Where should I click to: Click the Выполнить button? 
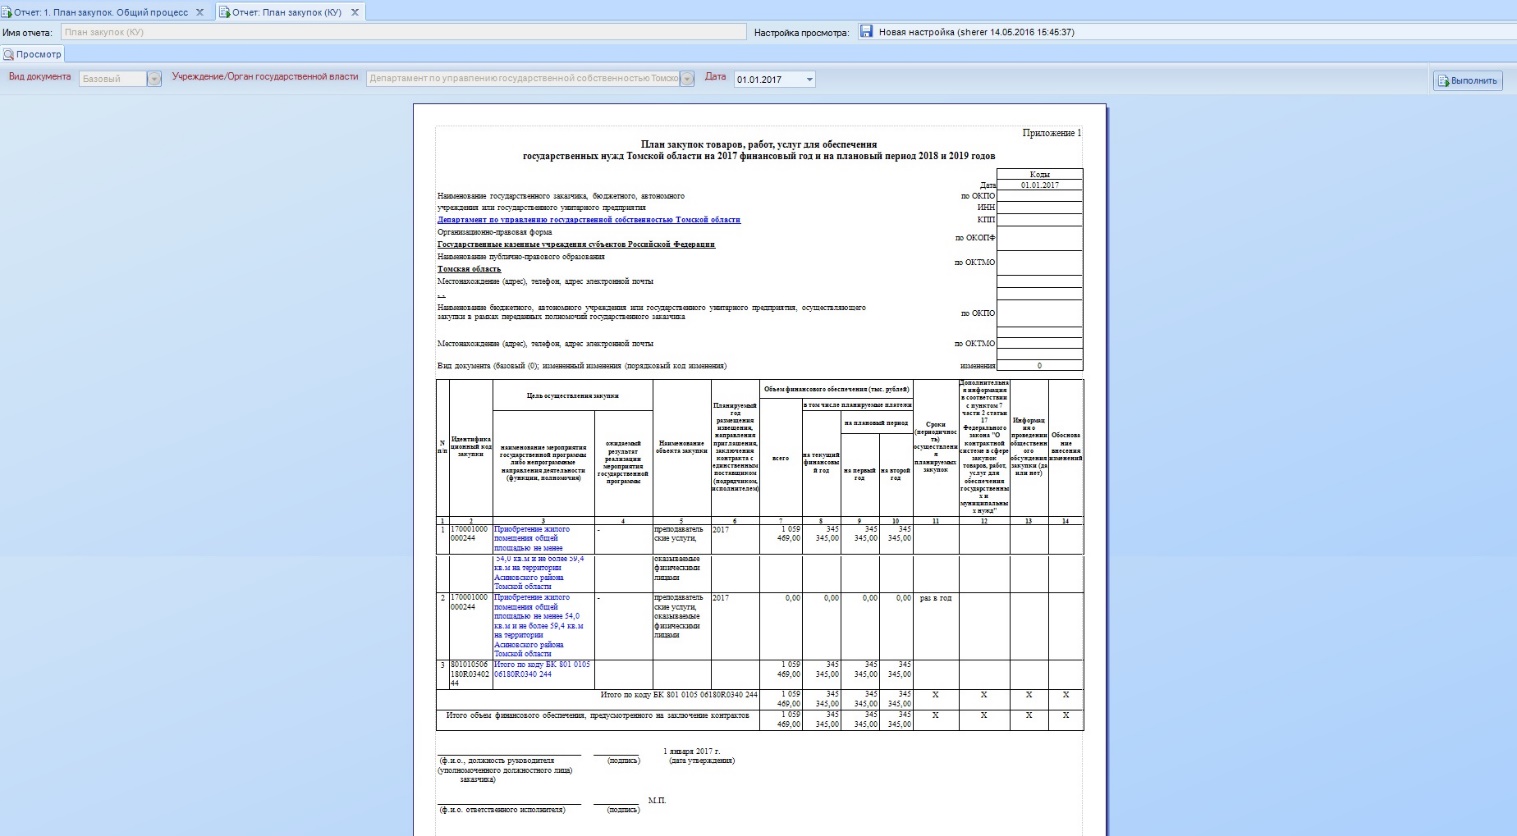pos(1467,81)
